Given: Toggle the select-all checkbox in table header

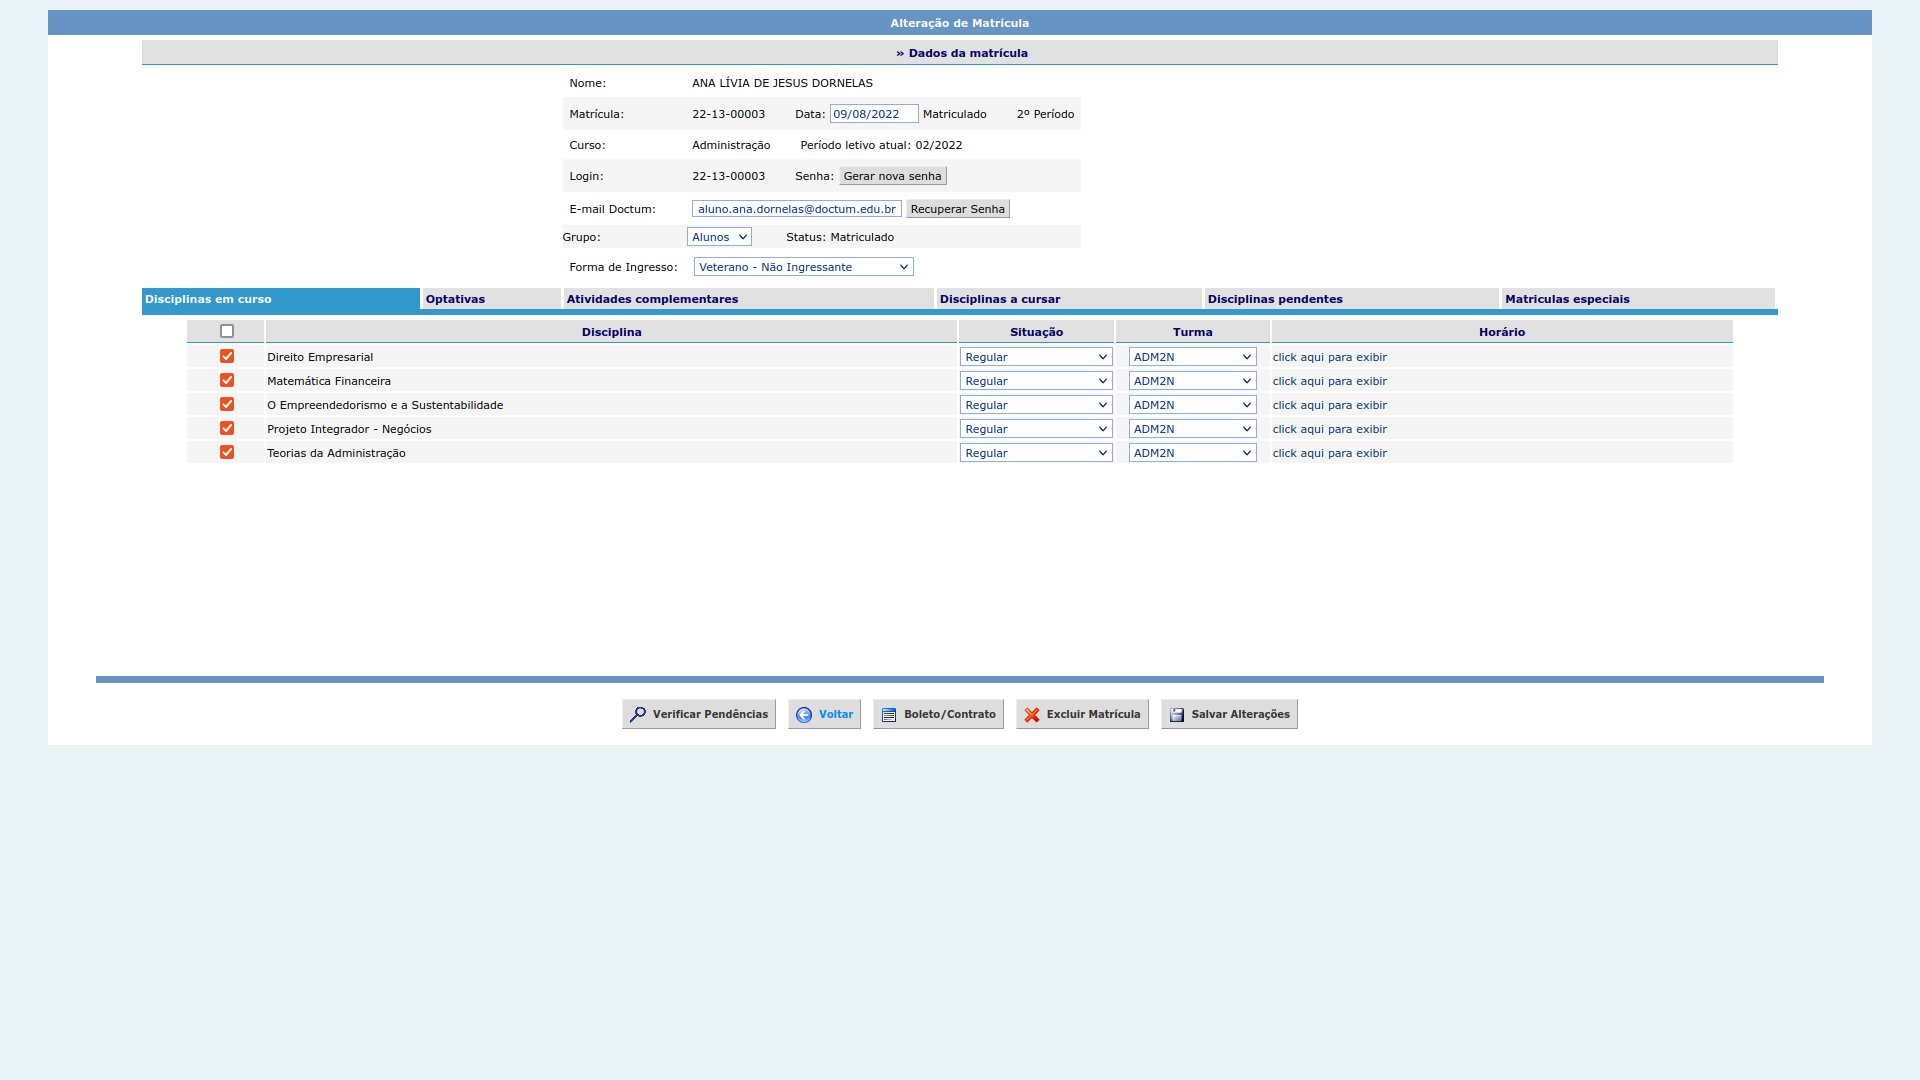Looking at the screenshot, I should [x=227, y=332].
